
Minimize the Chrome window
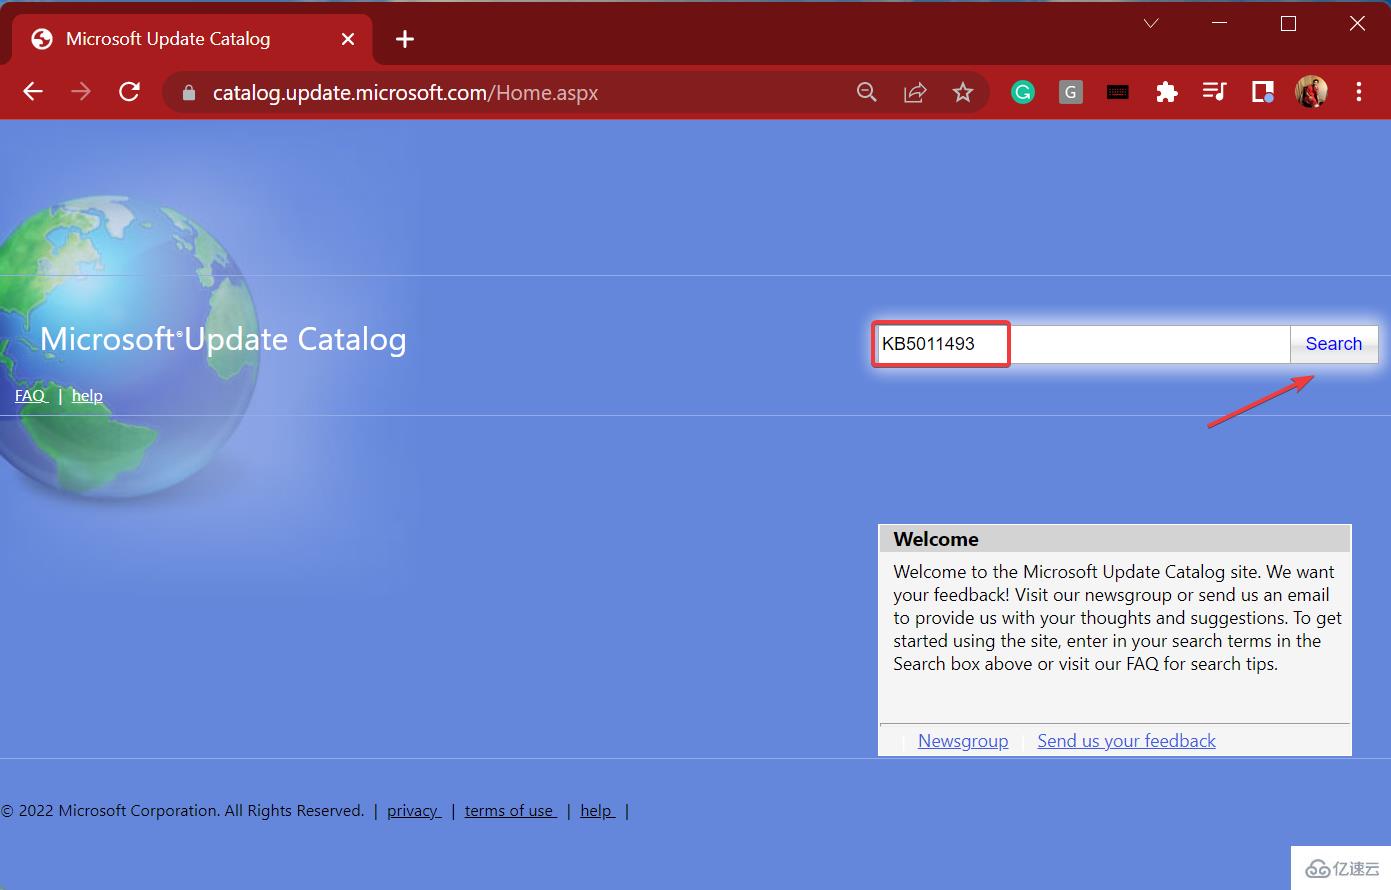[x=1220, y=23]
